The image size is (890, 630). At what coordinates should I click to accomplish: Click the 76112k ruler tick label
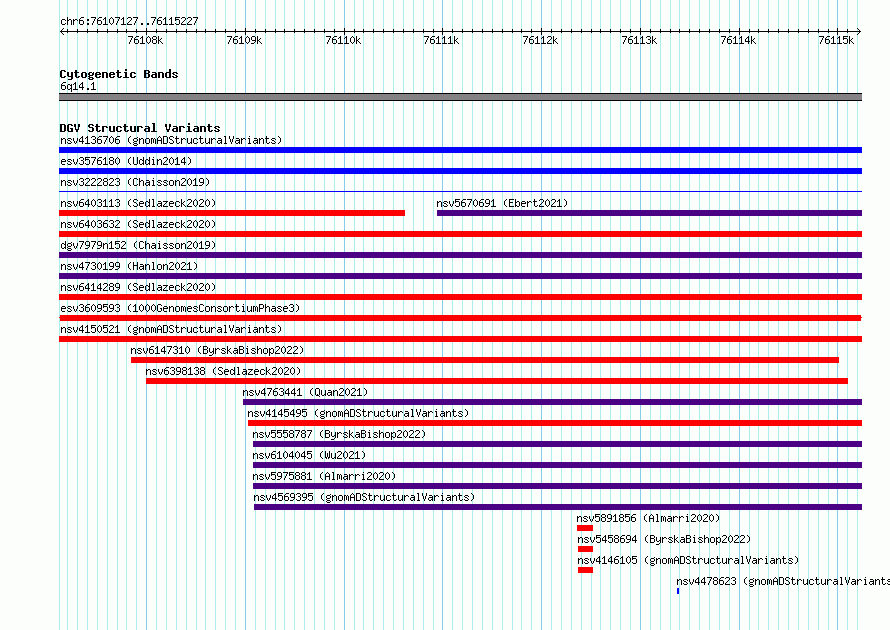point(540,40)
